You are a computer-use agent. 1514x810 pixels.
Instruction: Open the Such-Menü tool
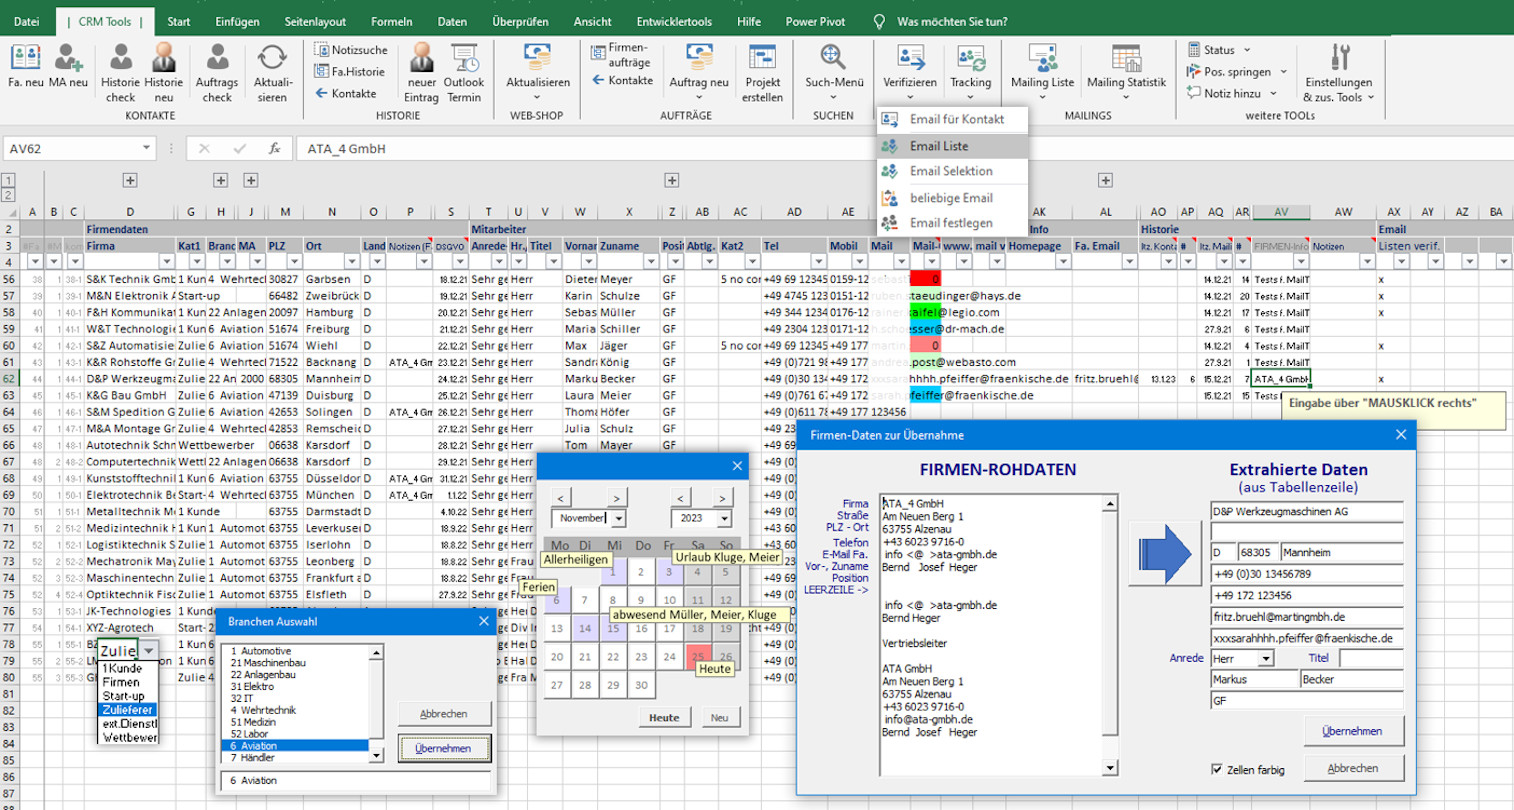(833, 73)
